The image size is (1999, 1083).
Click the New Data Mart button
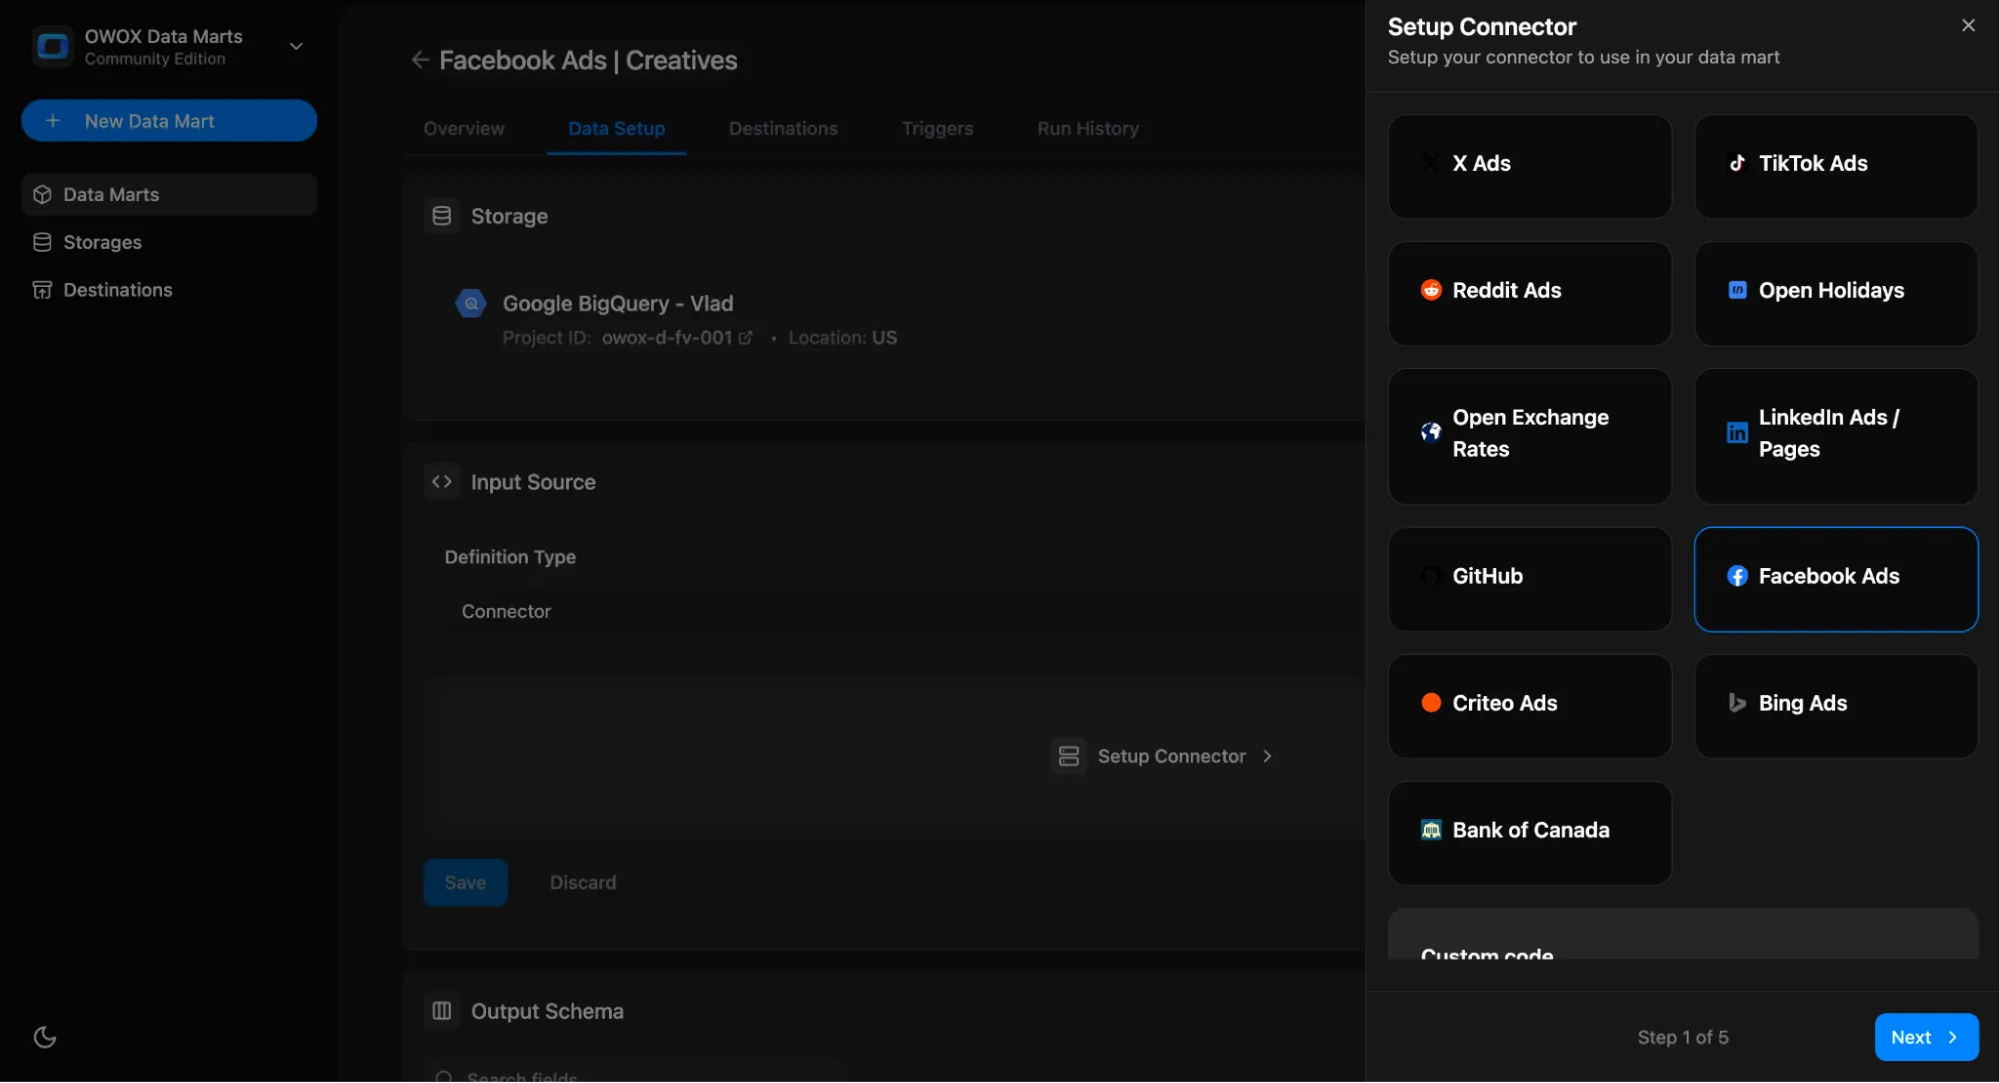(169, 121)
